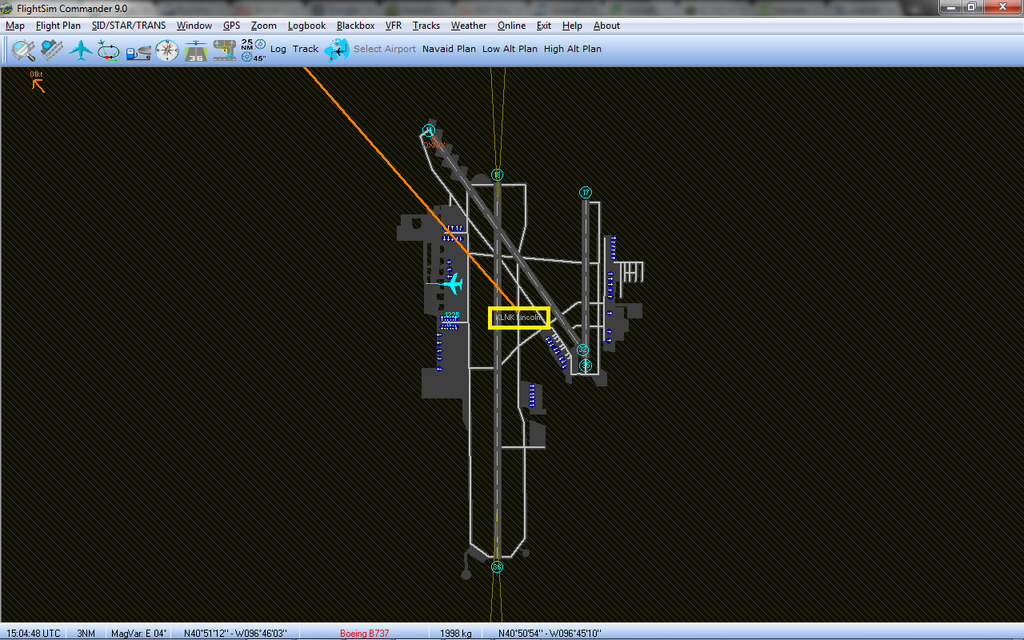Toggle the Track button in toolbar
The height and width of the screenshot is (640, 1024).
305,49
